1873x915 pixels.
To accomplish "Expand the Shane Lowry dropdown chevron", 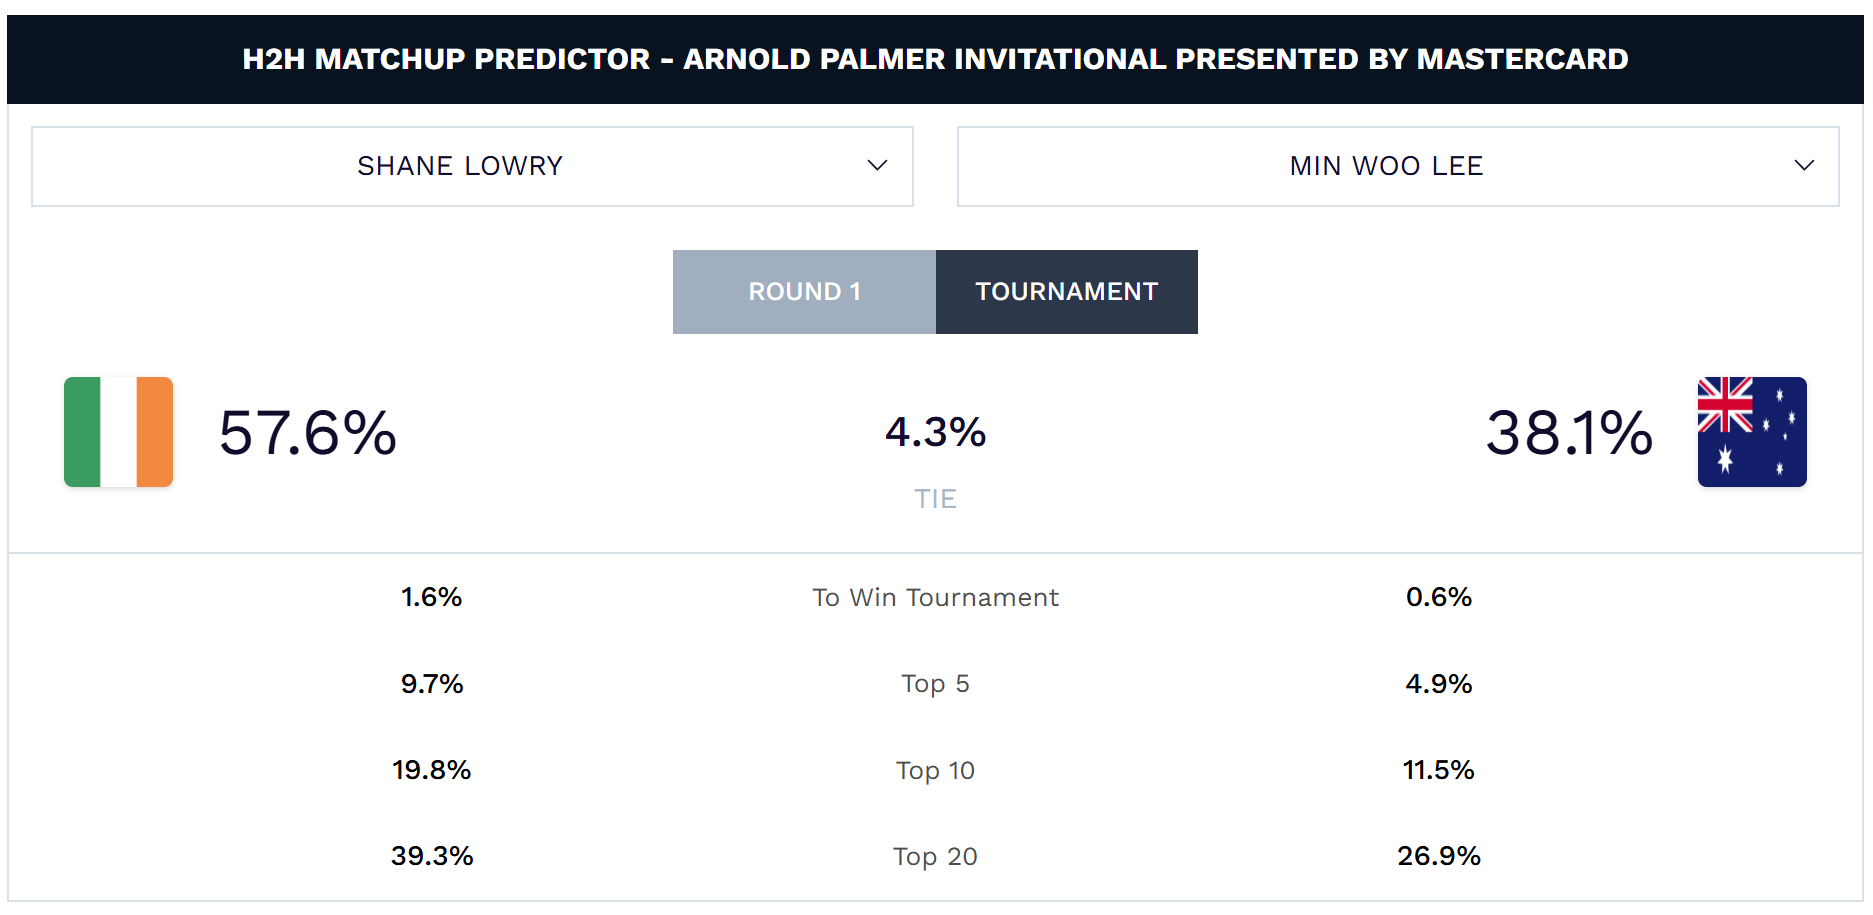I will tap(877, 166).
